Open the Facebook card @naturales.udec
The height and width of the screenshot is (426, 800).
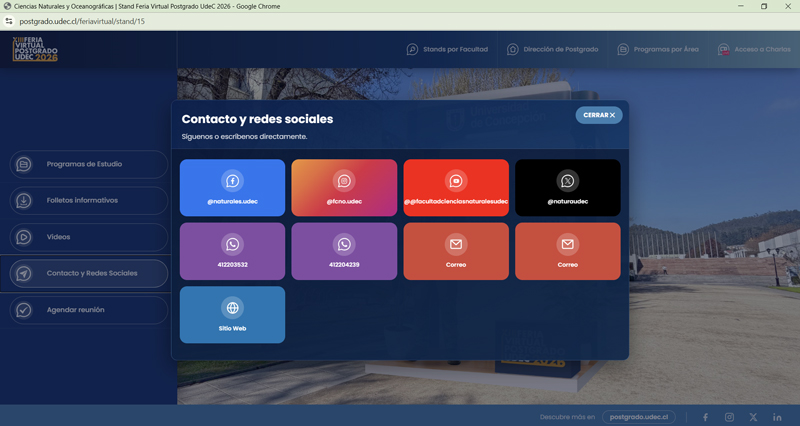coord(232,188)
